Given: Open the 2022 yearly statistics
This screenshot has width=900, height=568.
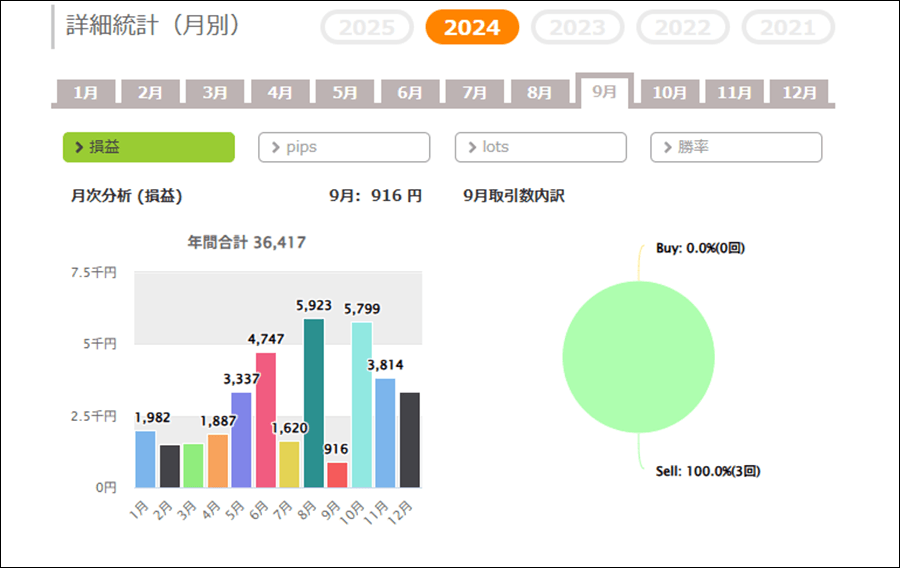Looking at the screenshot, I should click(x=683, y=27).
